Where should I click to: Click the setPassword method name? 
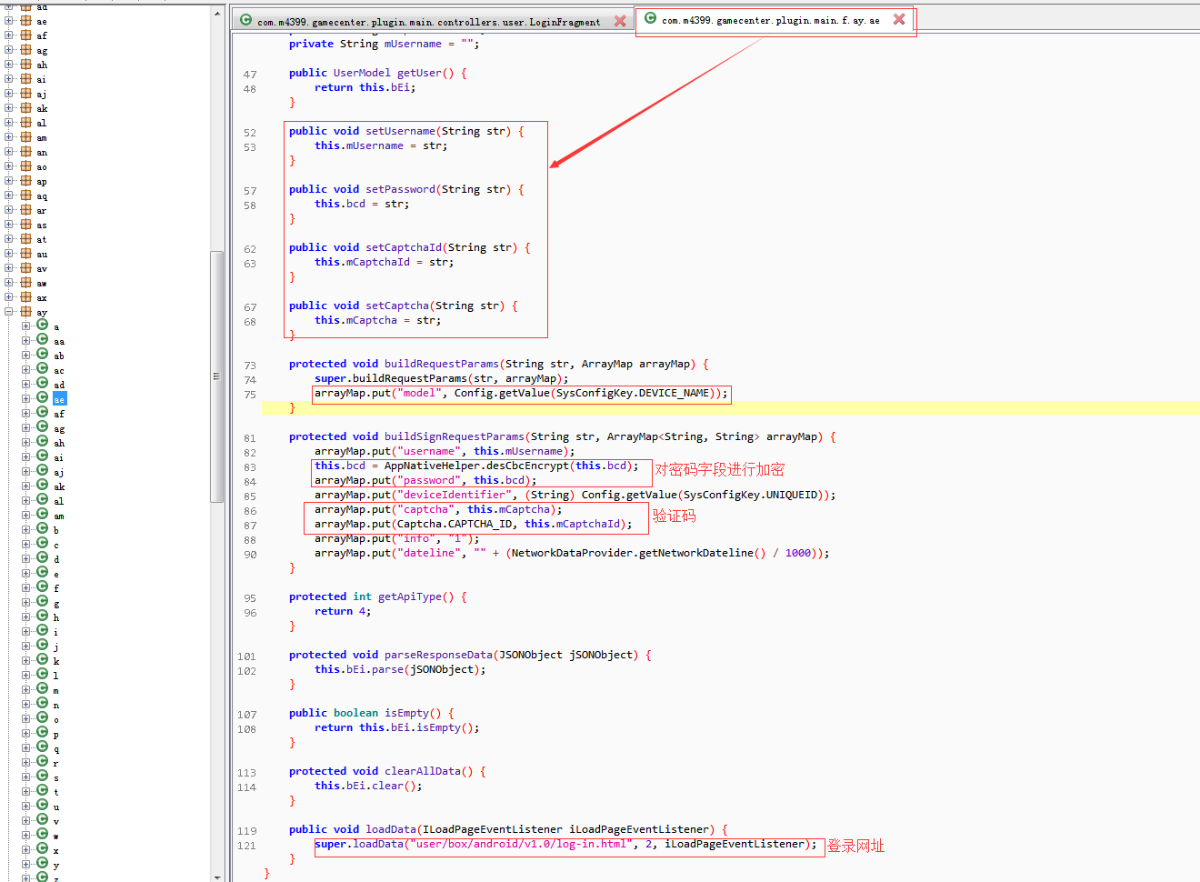click(400, 189)
